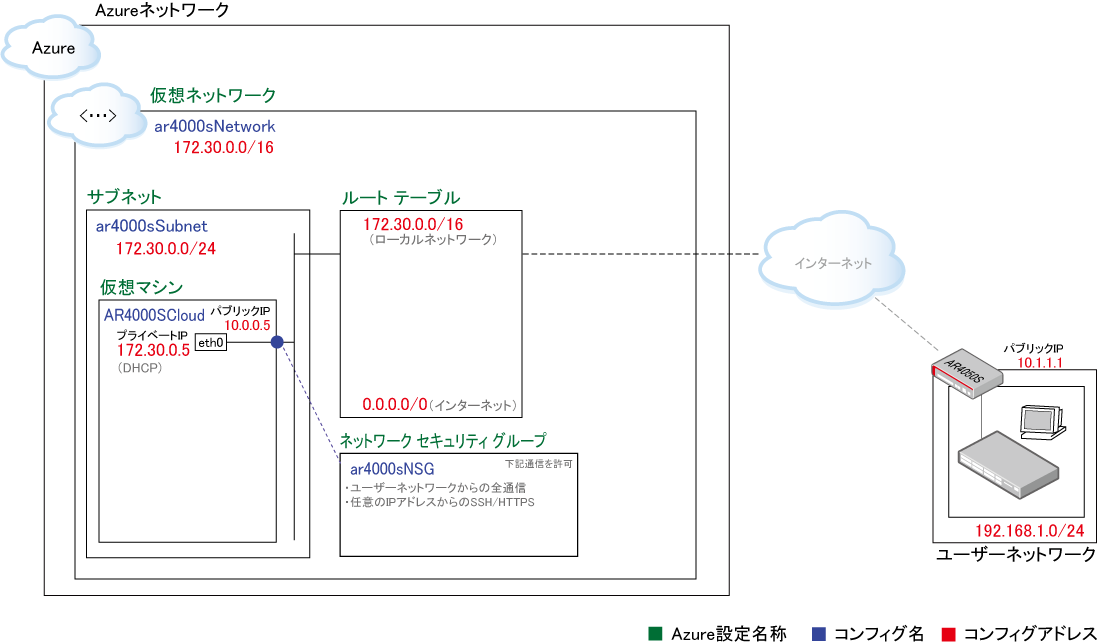Click the Azure cloud icon
The image size is (1099, 643).
coord(51,48)
